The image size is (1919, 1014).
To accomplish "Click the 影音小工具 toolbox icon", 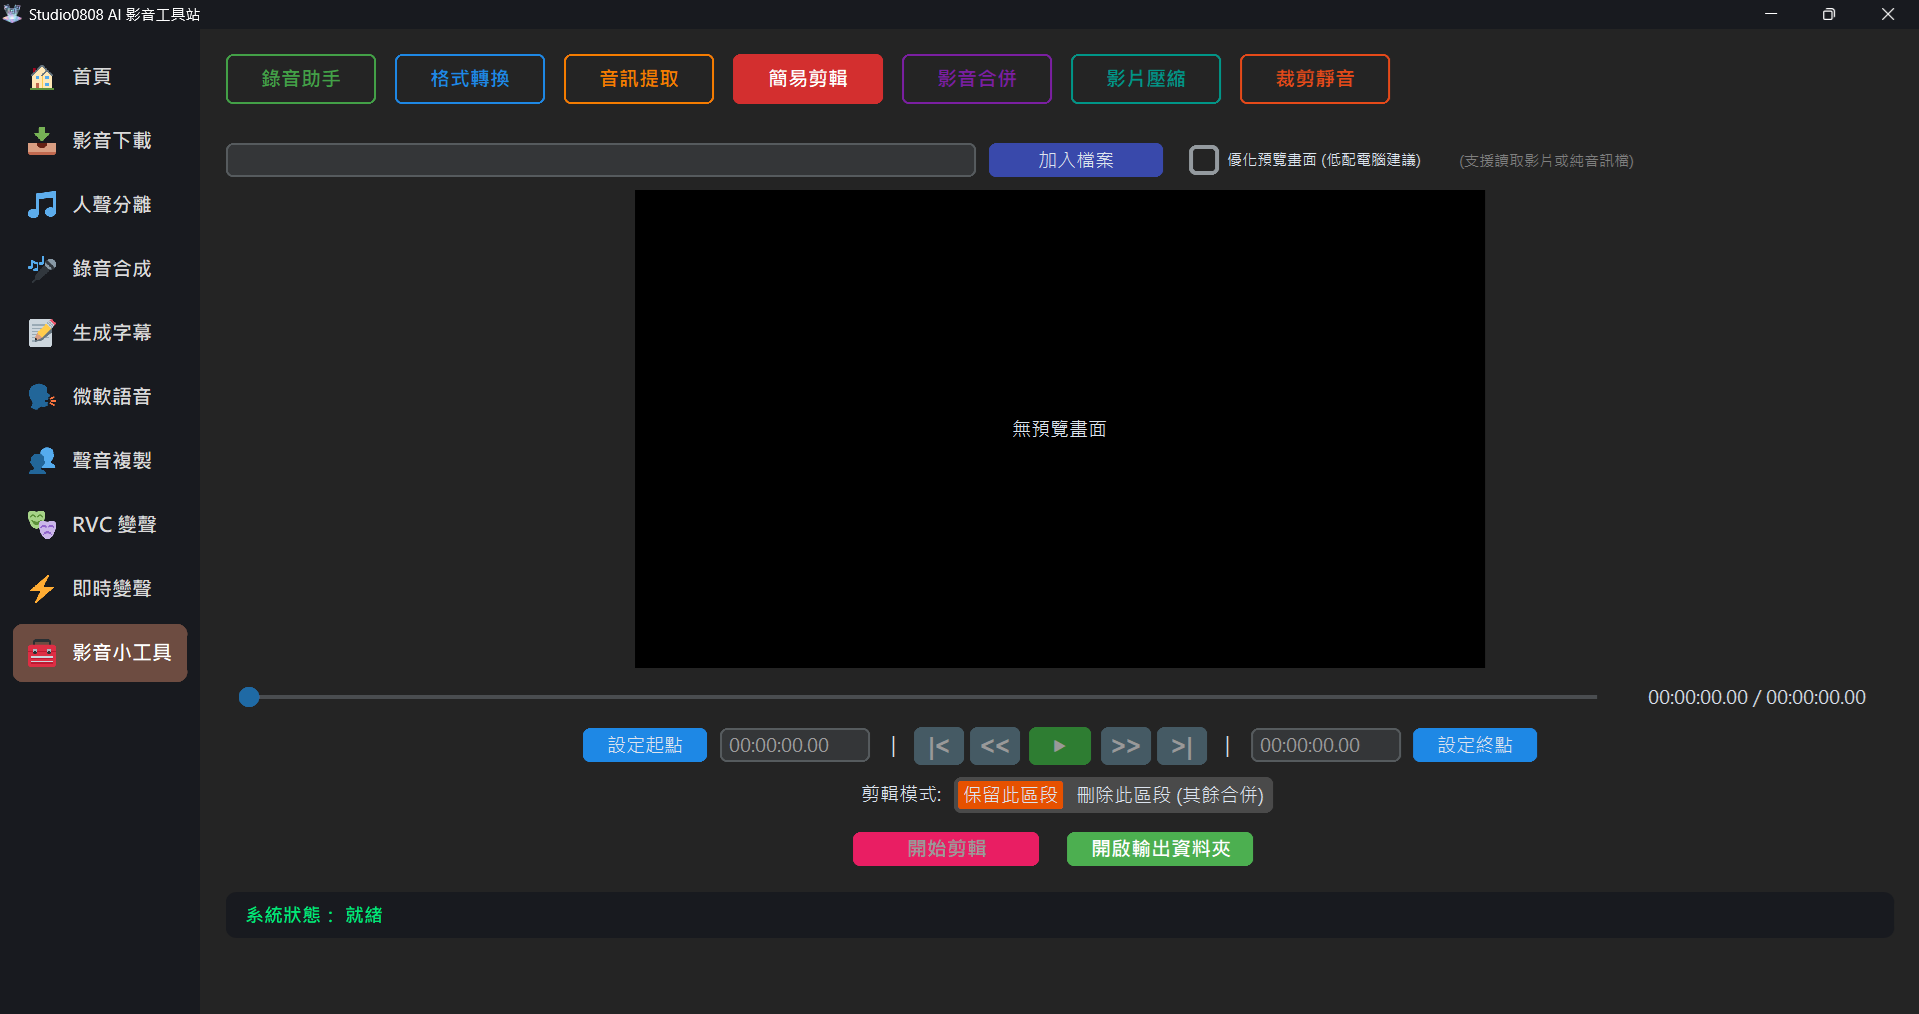I will coord(42,653).
